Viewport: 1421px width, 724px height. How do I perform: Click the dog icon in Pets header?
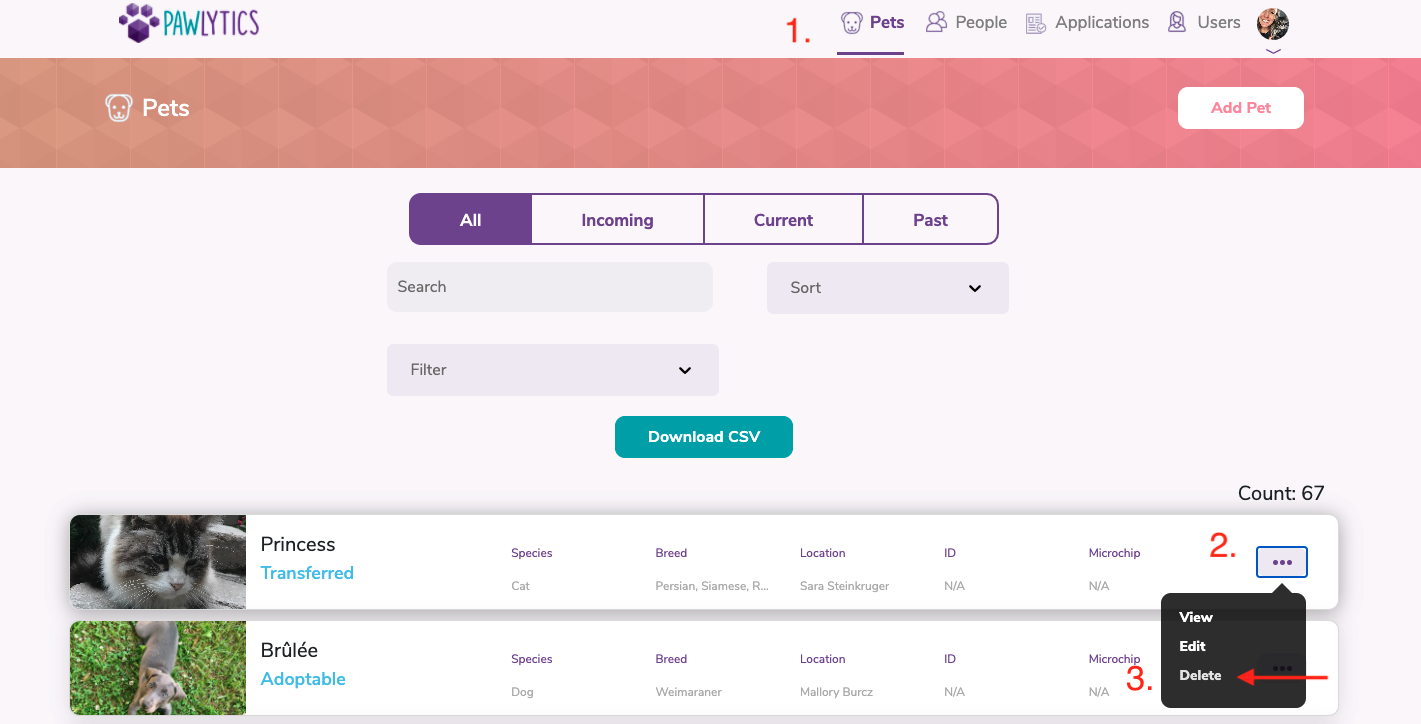coord(119,108)
